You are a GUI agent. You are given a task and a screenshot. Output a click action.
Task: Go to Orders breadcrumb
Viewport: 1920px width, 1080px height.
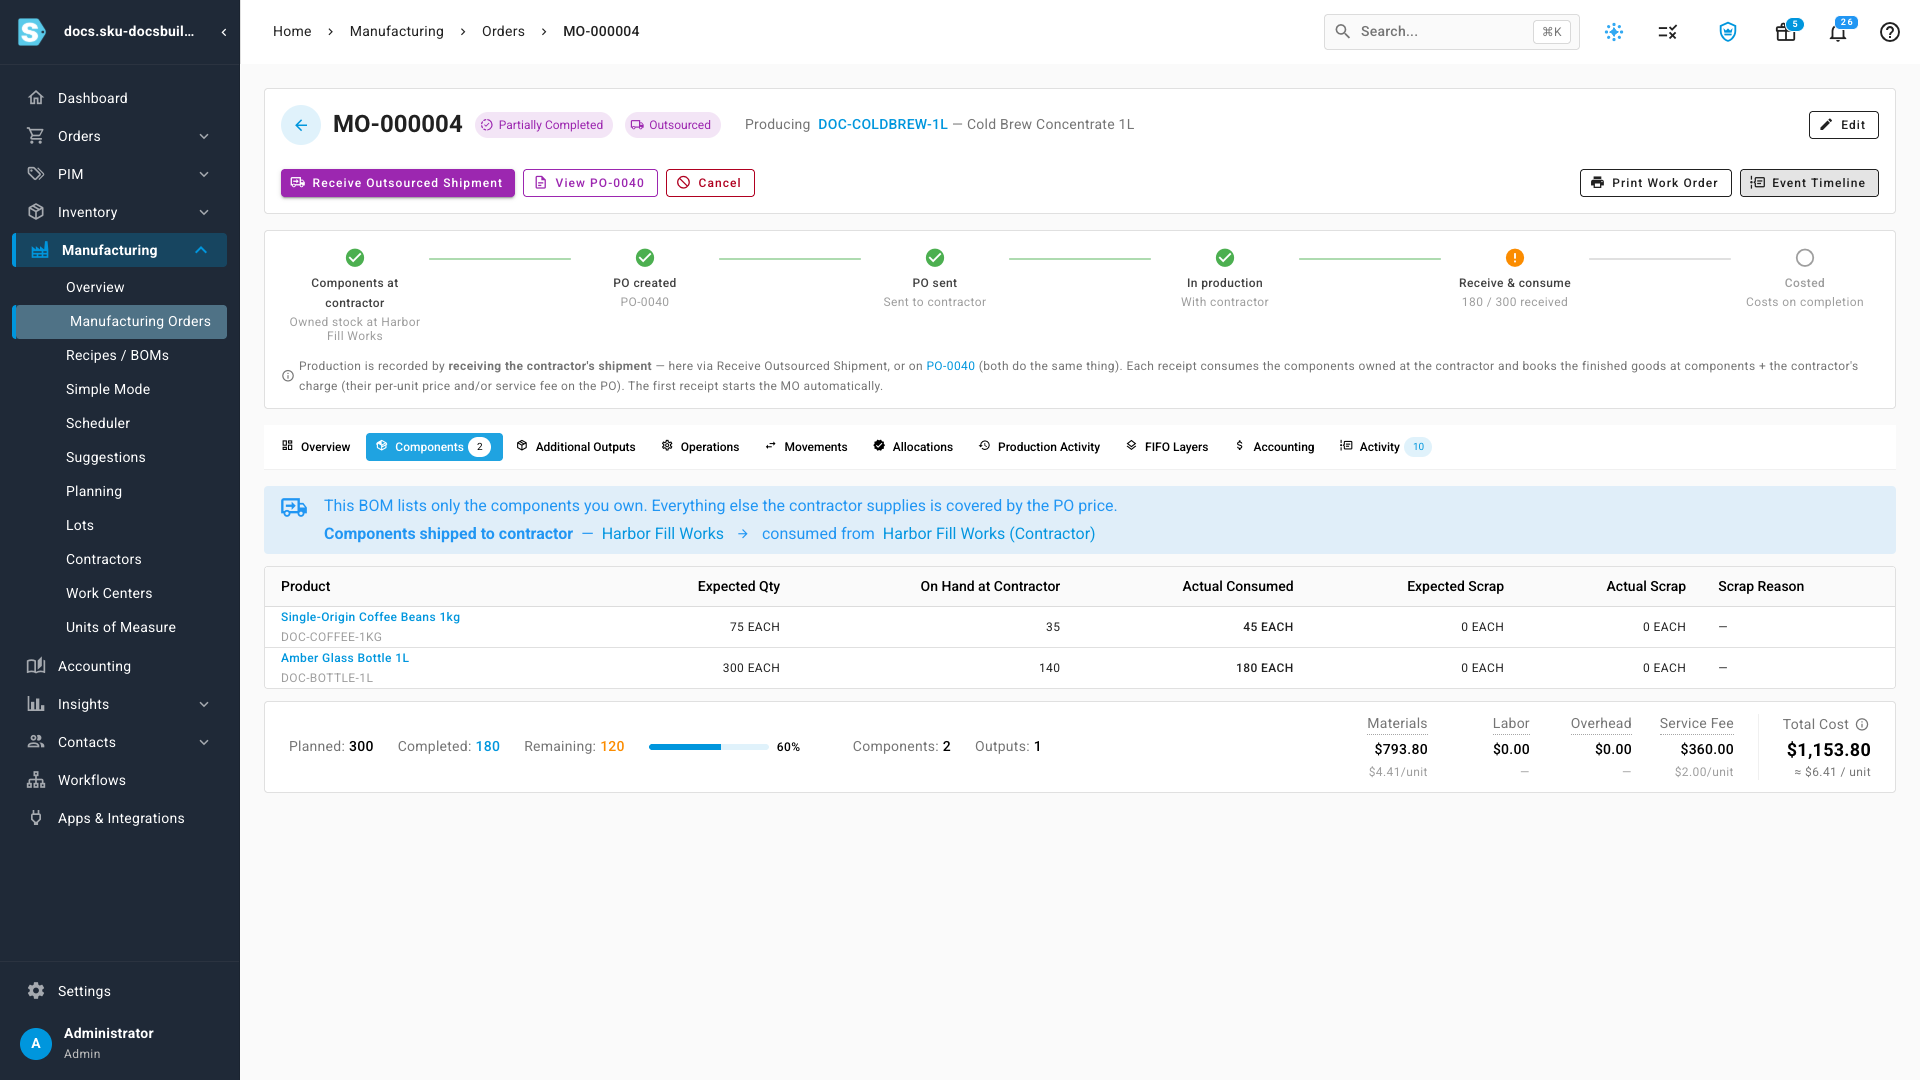(503, 32)
